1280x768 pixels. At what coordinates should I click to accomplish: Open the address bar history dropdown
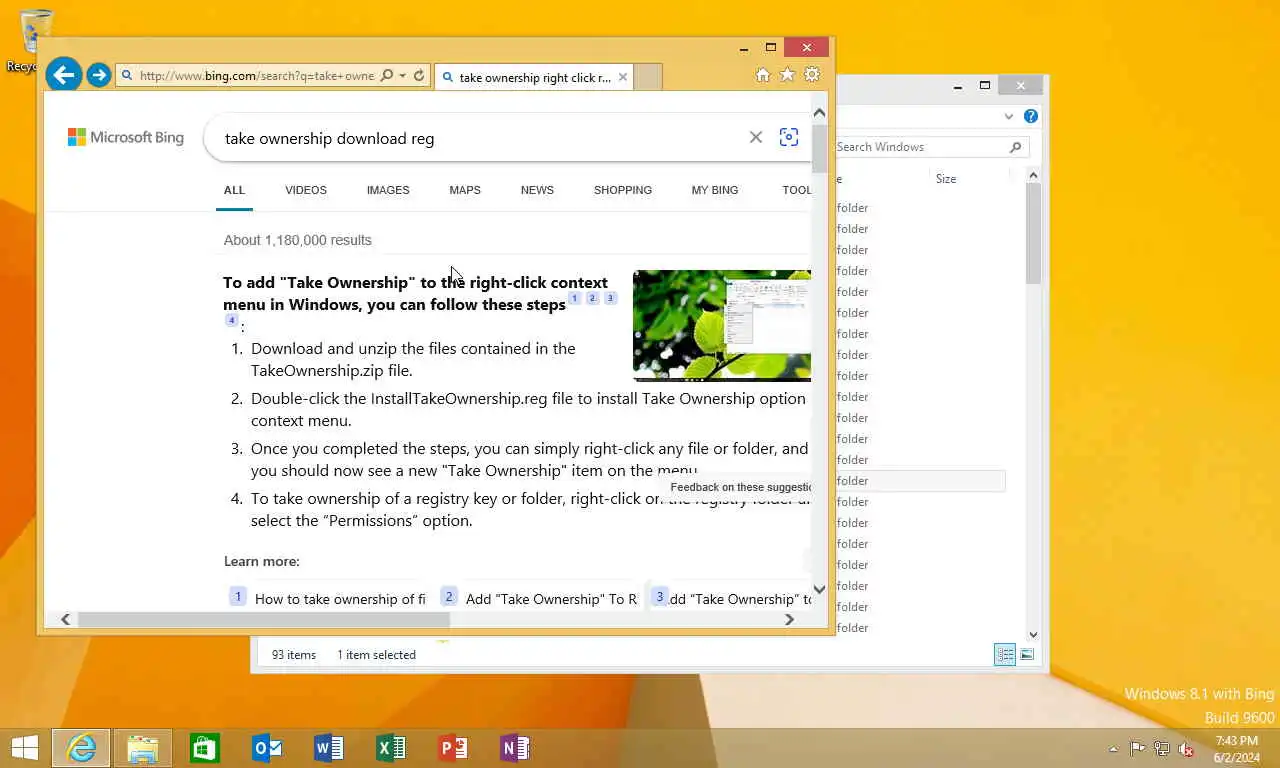point(402,75)
